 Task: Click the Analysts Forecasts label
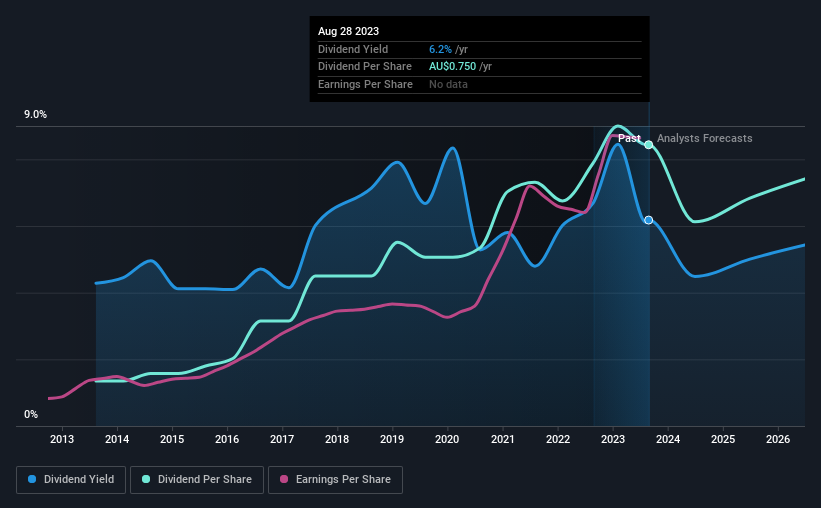coord(705,138)
